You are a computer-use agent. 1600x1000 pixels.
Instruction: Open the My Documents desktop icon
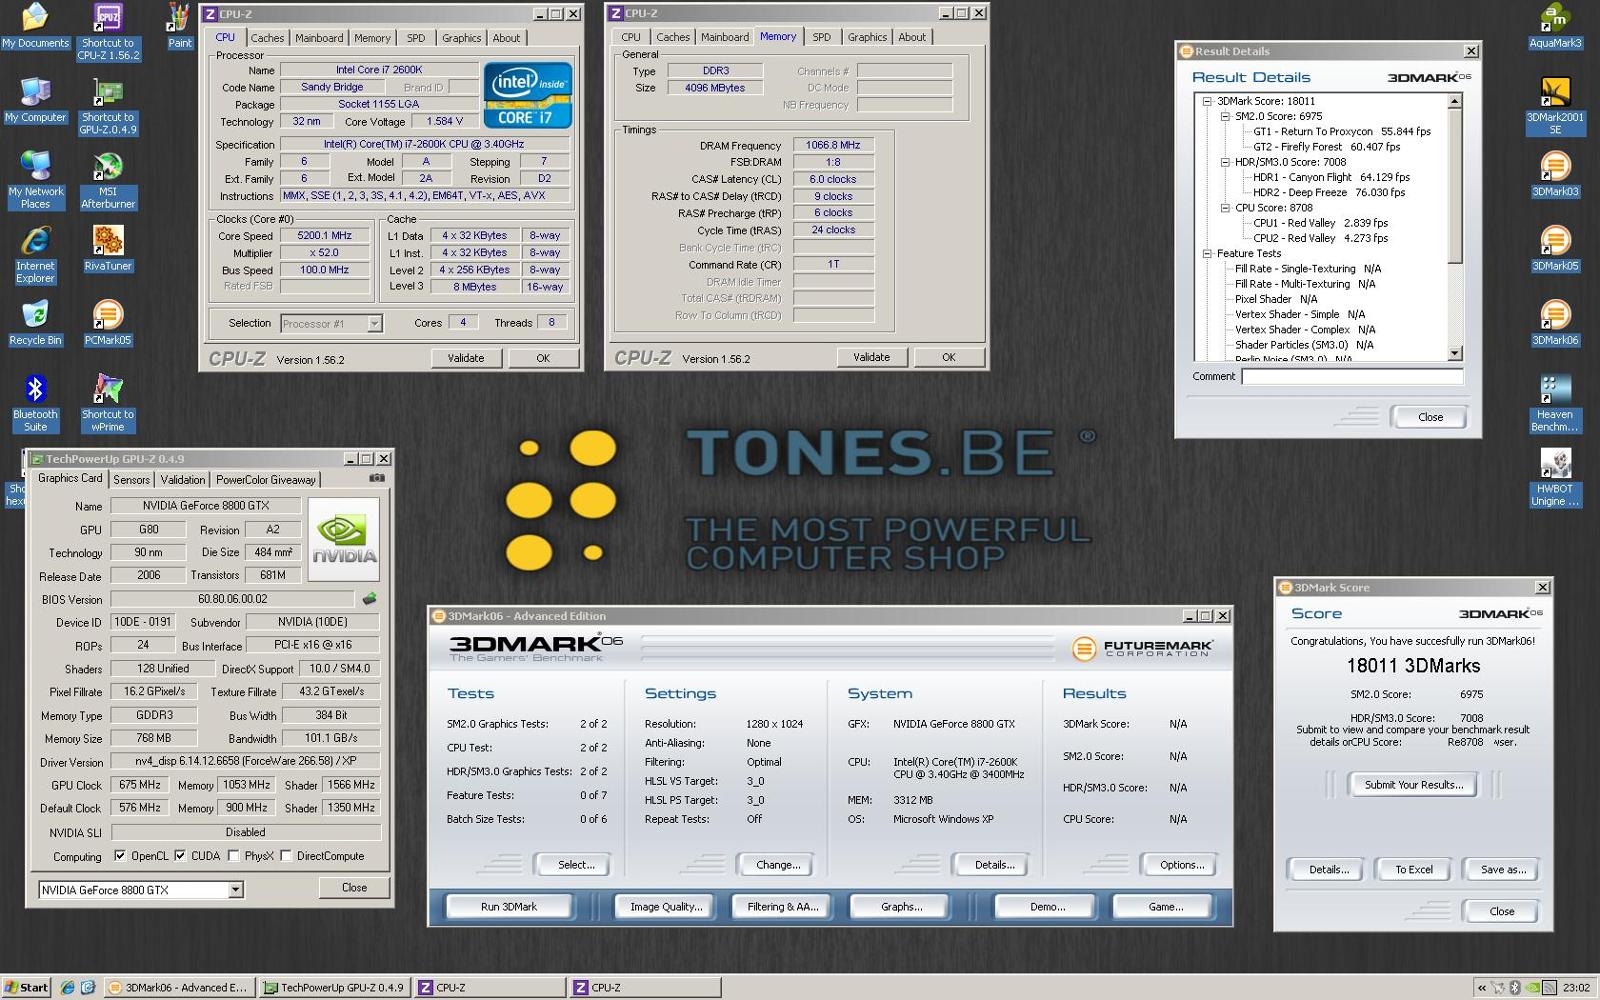pyautogui.click(x=35, y=27)
